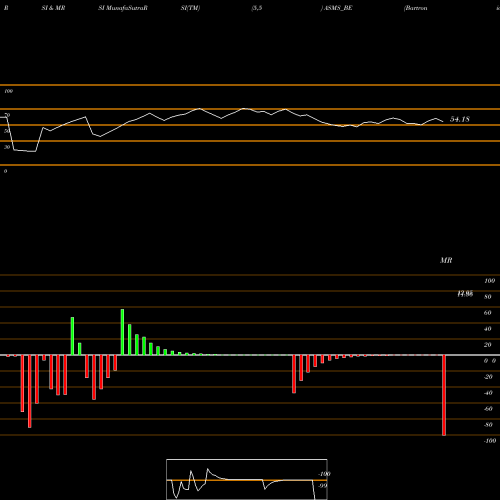Viewport: 500px width, 500px height.
Task: Click the "-60" MR axis label
Action: pyautogui.click(x=488, y=409)
